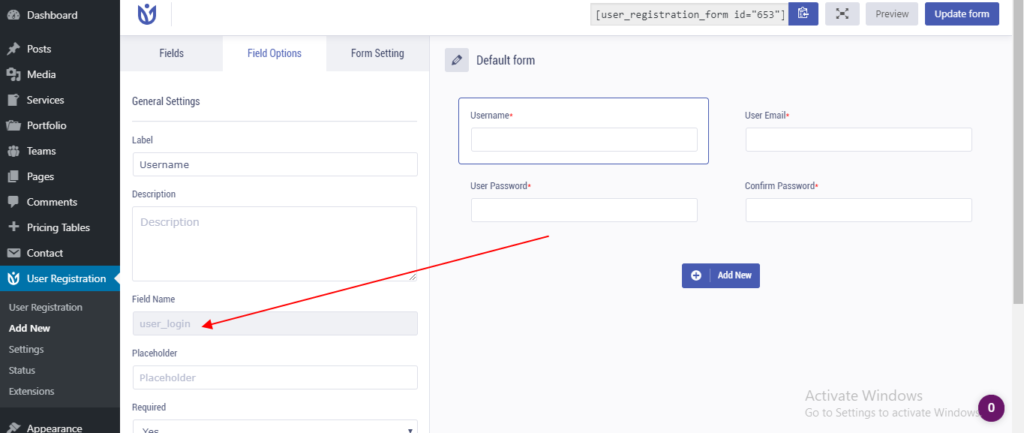Click the Update form button
The image size is (1024, 433).
click(961, 14)
